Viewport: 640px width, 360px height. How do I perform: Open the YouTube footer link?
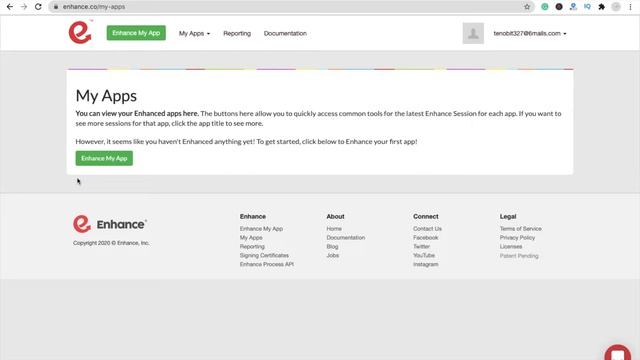click(424, 256)
